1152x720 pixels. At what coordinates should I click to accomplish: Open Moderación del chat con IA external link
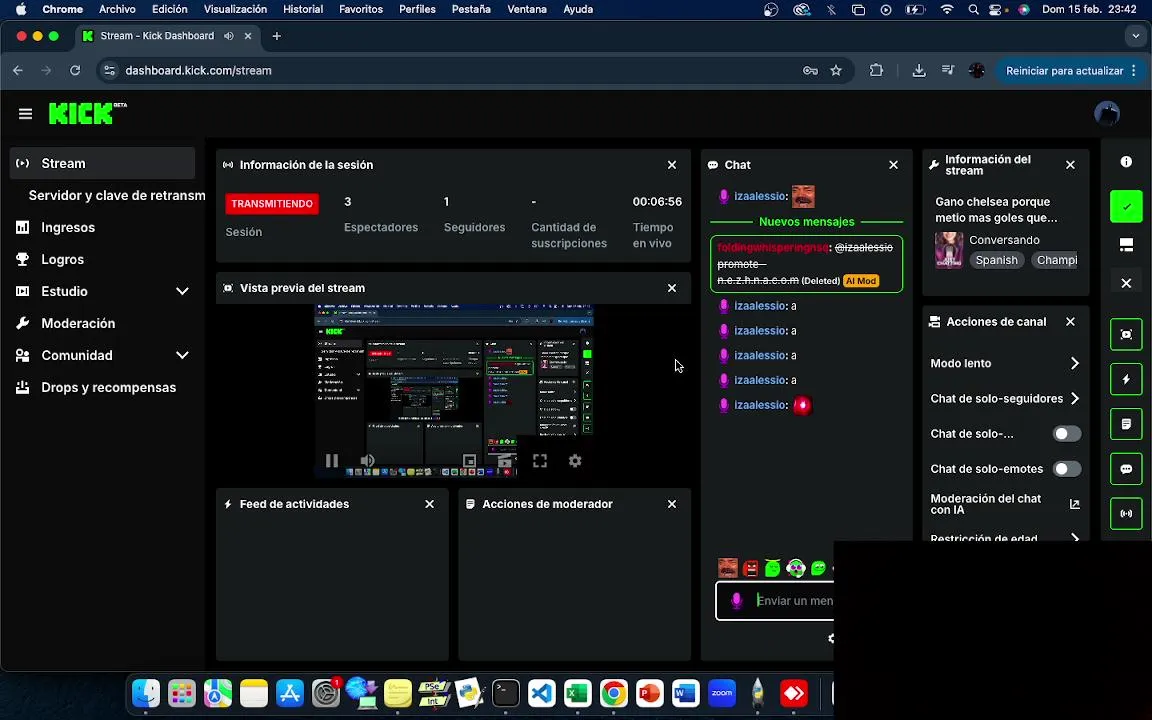pyautogui.click(x=1074, y=504)
